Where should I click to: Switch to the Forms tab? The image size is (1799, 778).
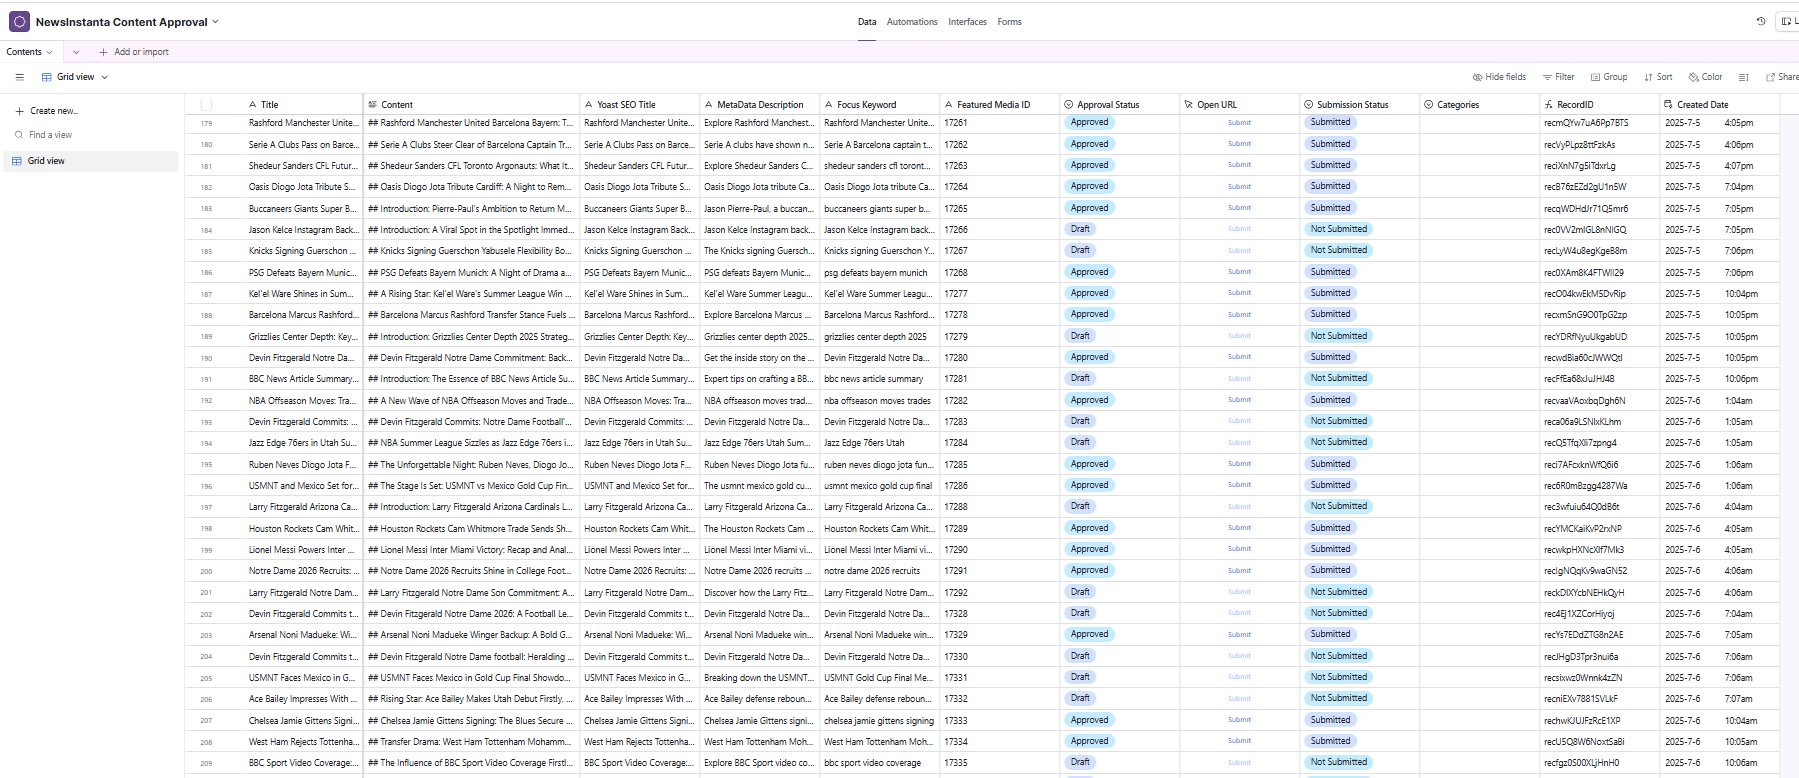click(1009, 22)
